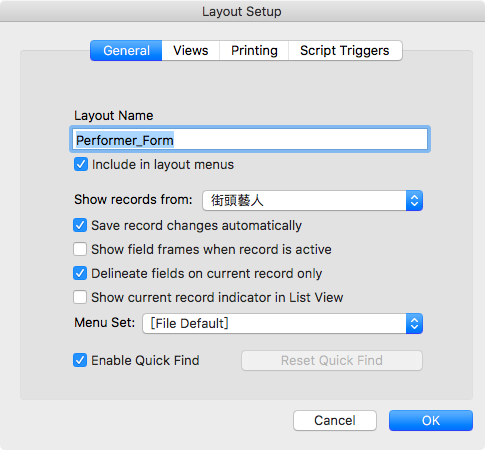Click the Layout Name text field
The width and height of the screenshot is (485, 450).
(250, 139)
